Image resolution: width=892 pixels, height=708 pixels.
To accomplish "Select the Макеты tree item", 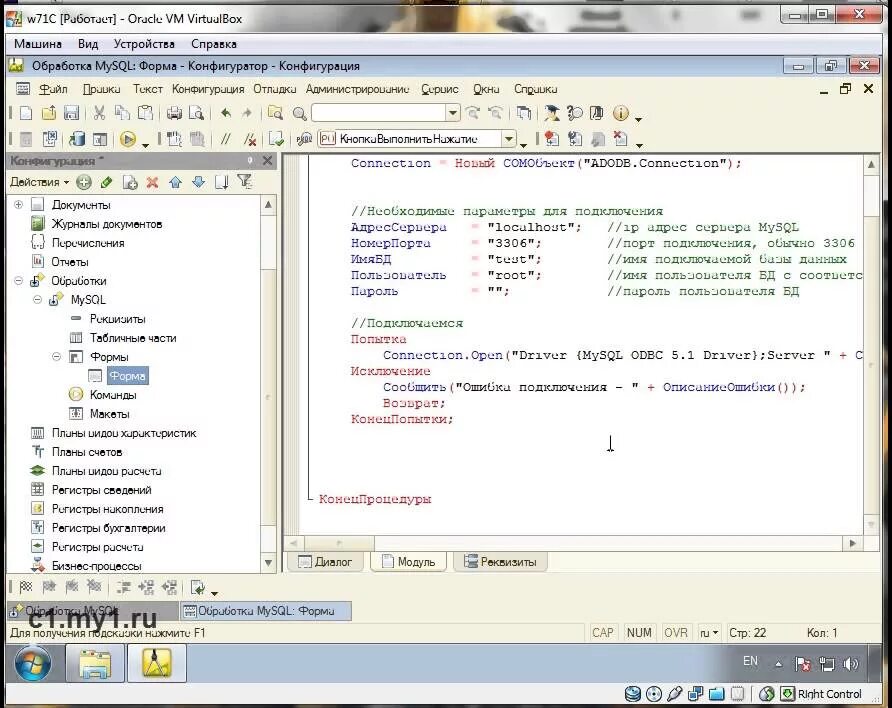I will point(110,414).
